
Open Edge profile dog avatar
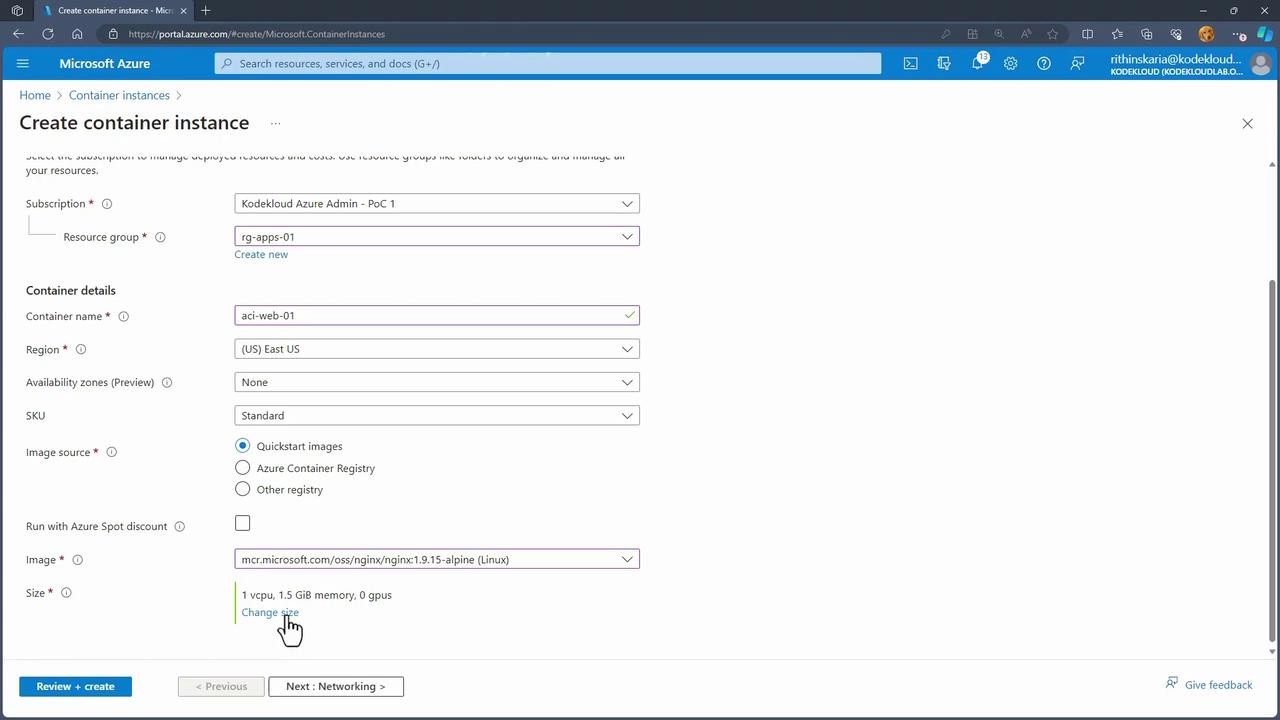[1206, 34]
